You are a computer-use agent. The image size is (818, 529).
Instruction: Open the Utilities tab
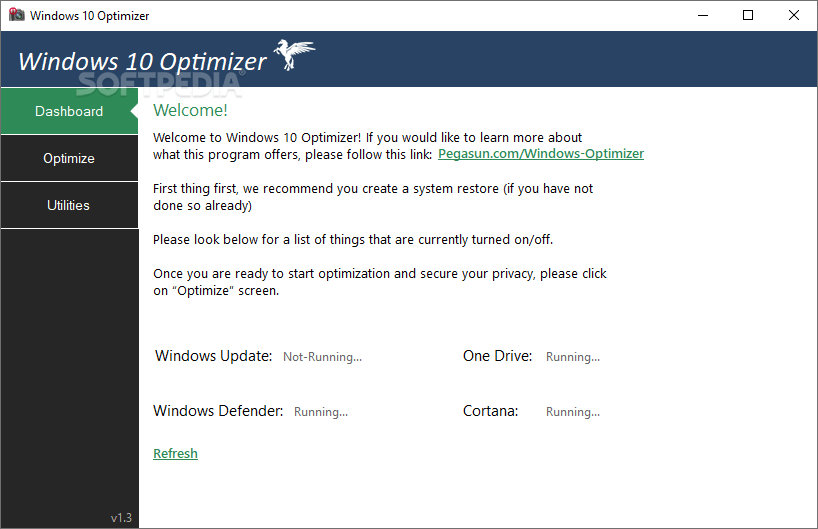pyautogui.click(x=69, y=205)
